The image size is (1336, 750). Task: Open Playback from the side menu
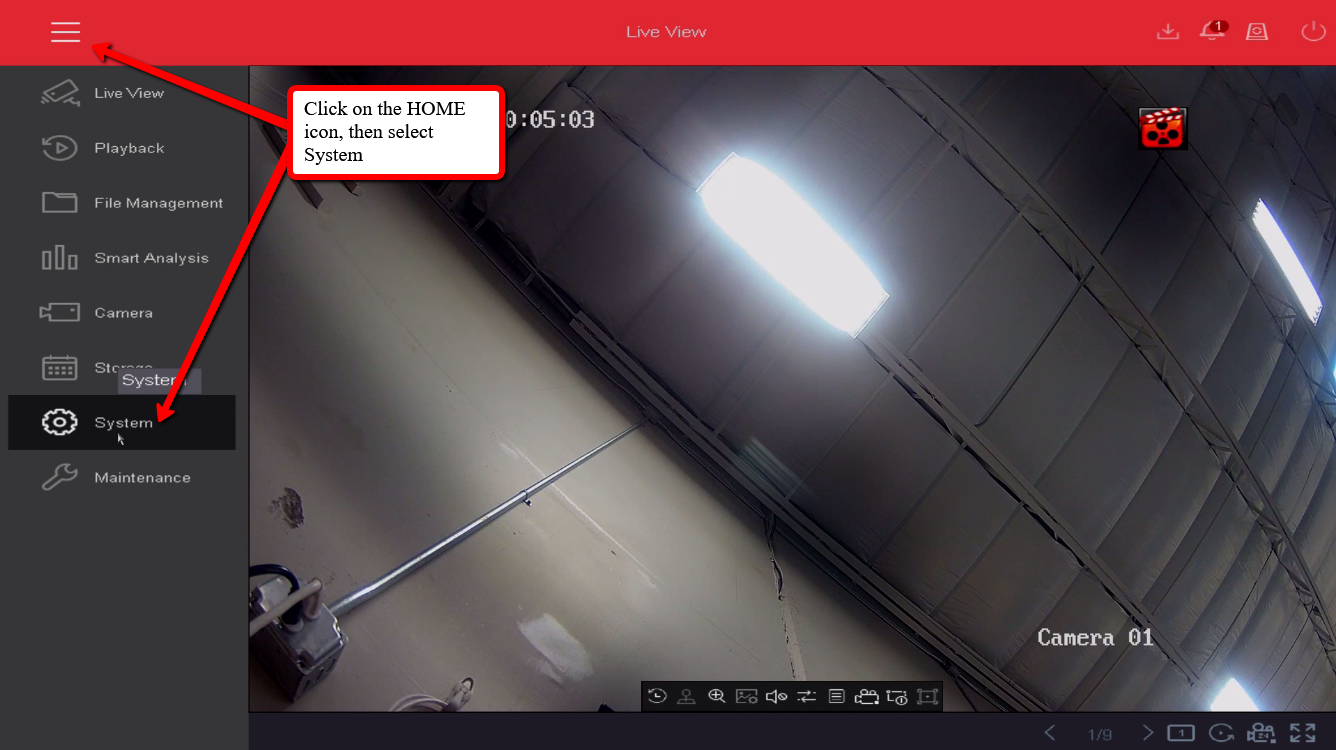(x=128, y=148)
